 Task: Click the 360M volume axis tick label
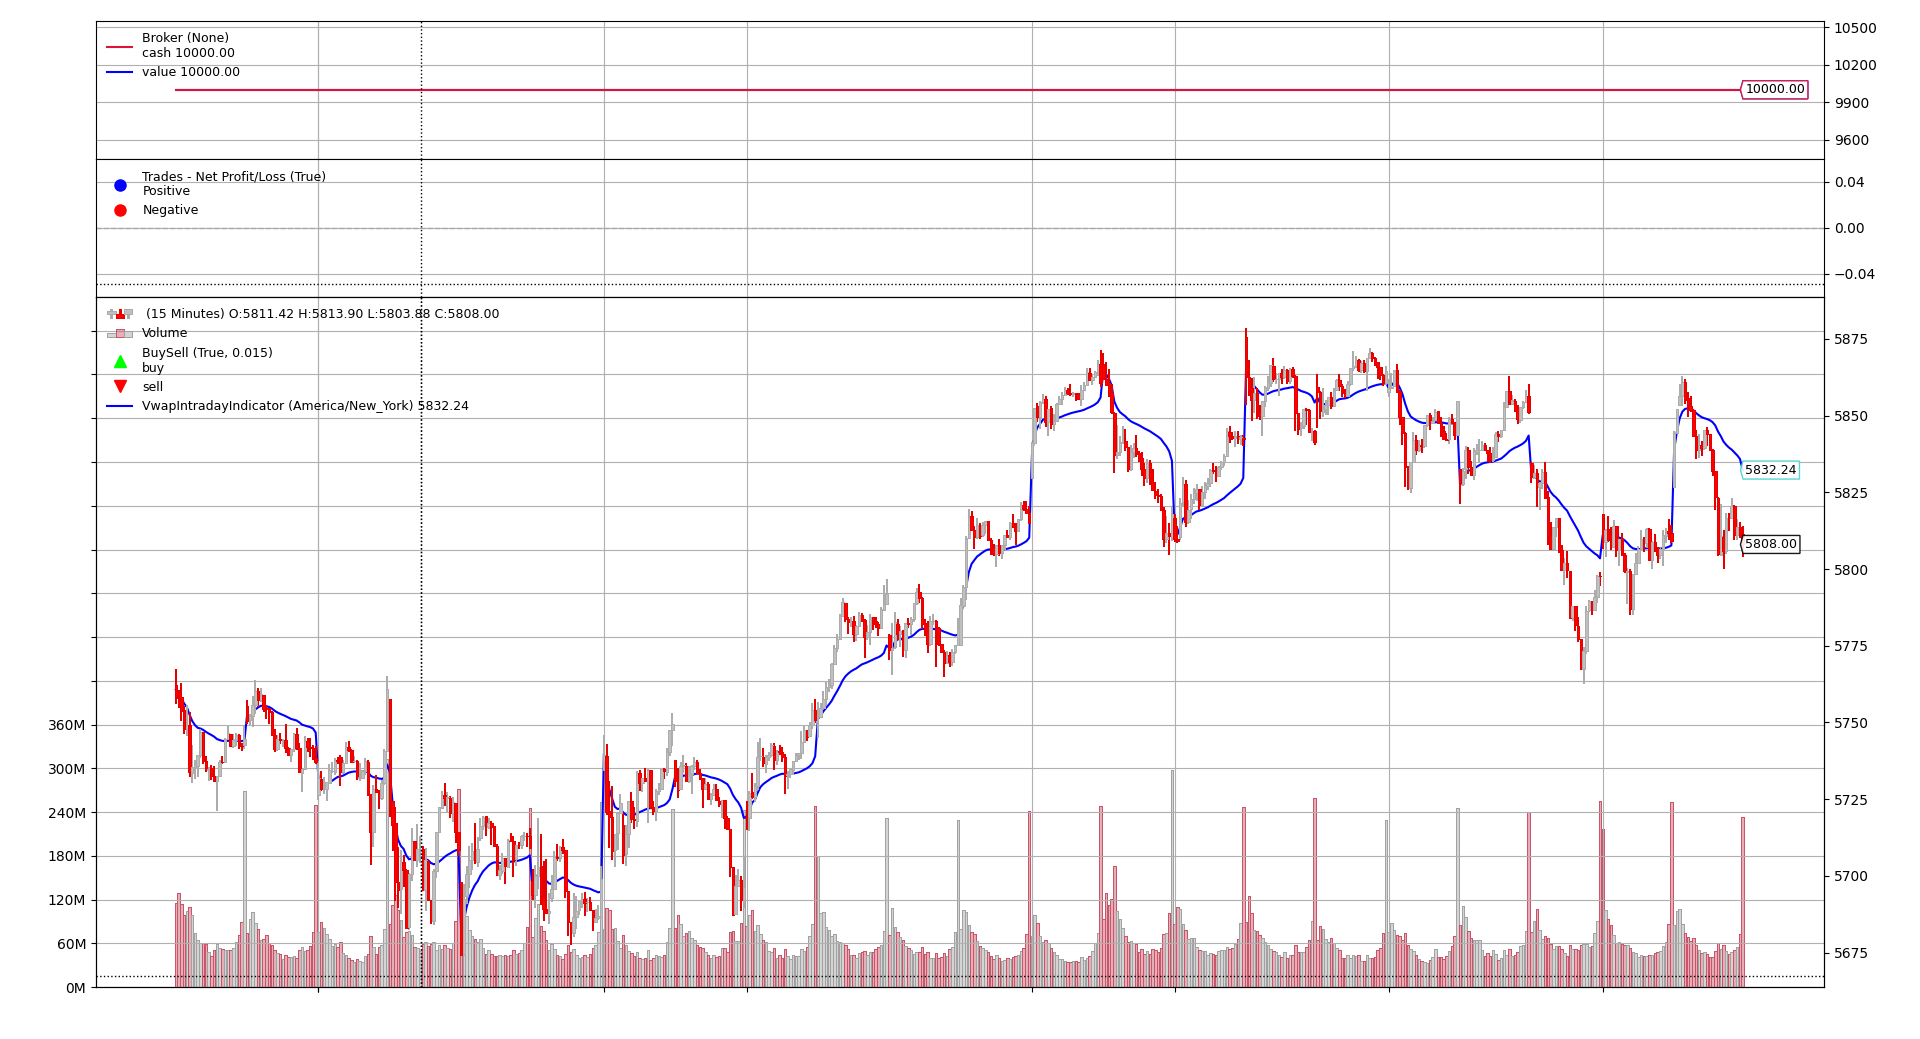(x=66, y=725)
